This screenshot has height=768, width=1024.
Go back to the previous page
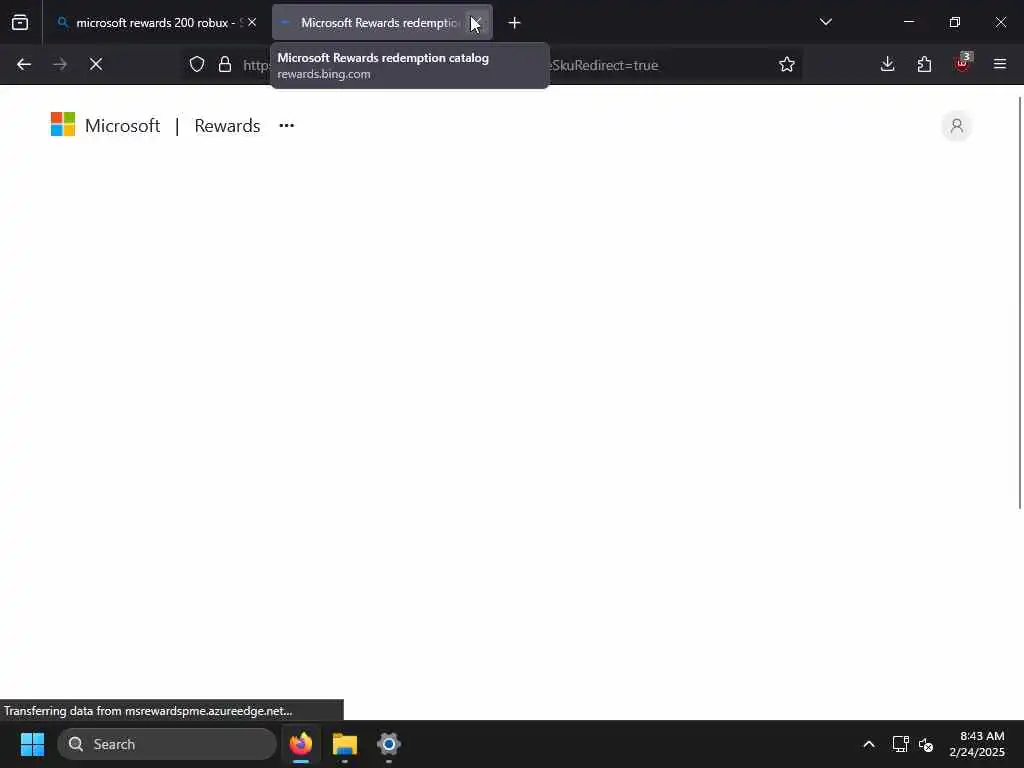pos(24,64)
